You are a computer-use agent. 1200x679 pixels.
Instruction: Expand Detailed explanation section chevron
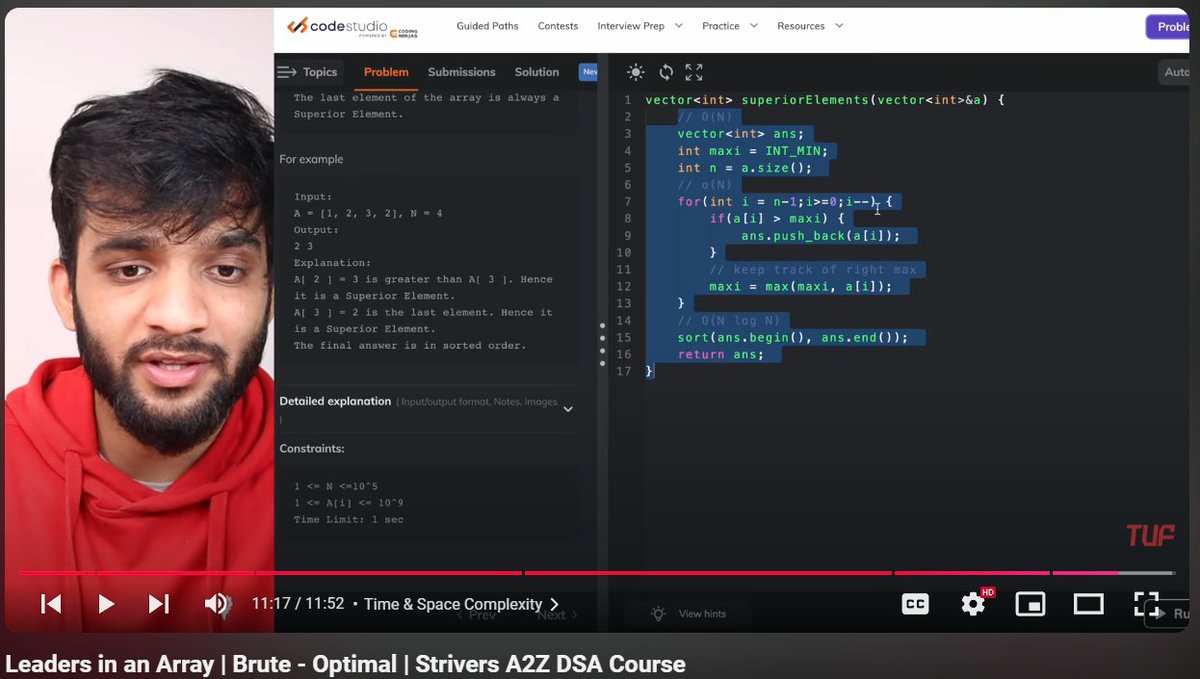pyautogui.click(x=568, y=409)
